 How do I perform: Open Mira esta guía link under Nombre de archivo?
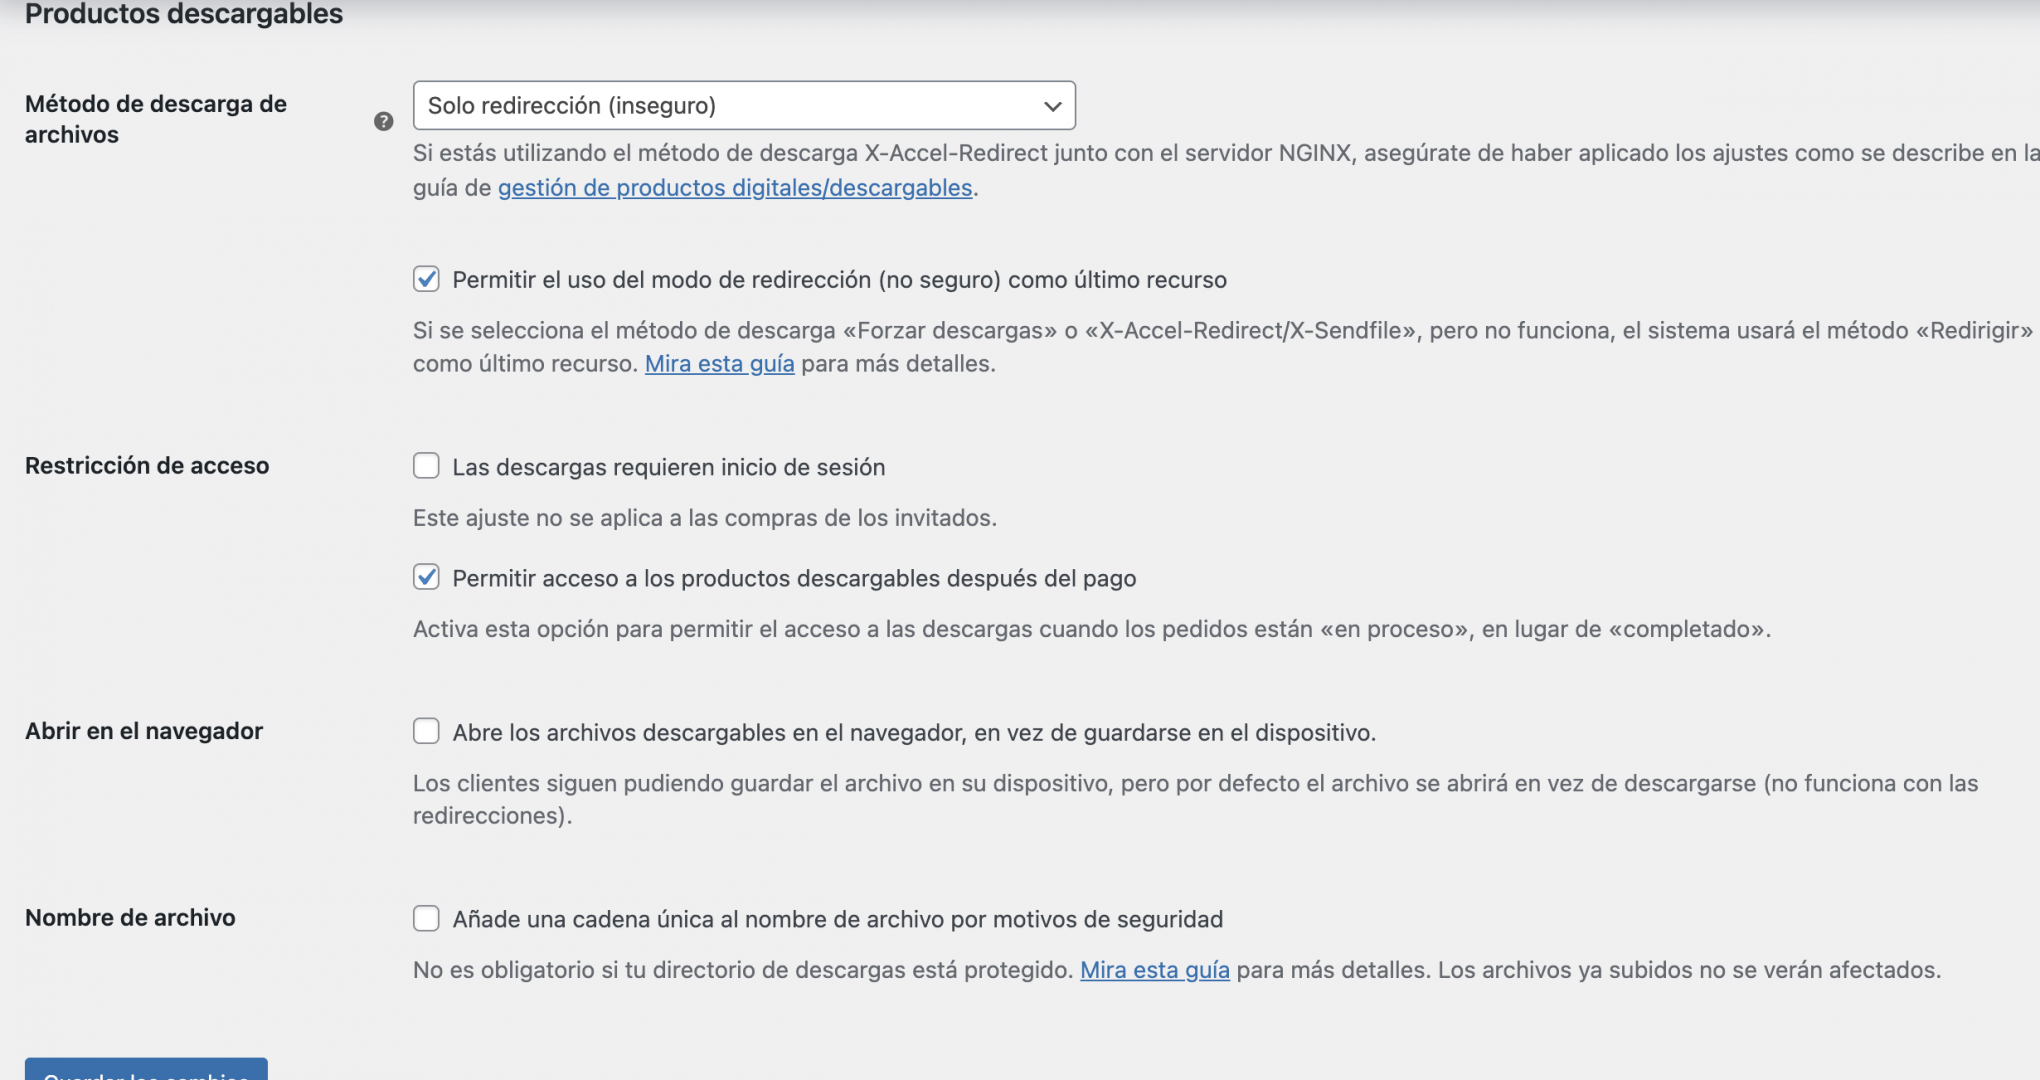tap(1155, 970)
